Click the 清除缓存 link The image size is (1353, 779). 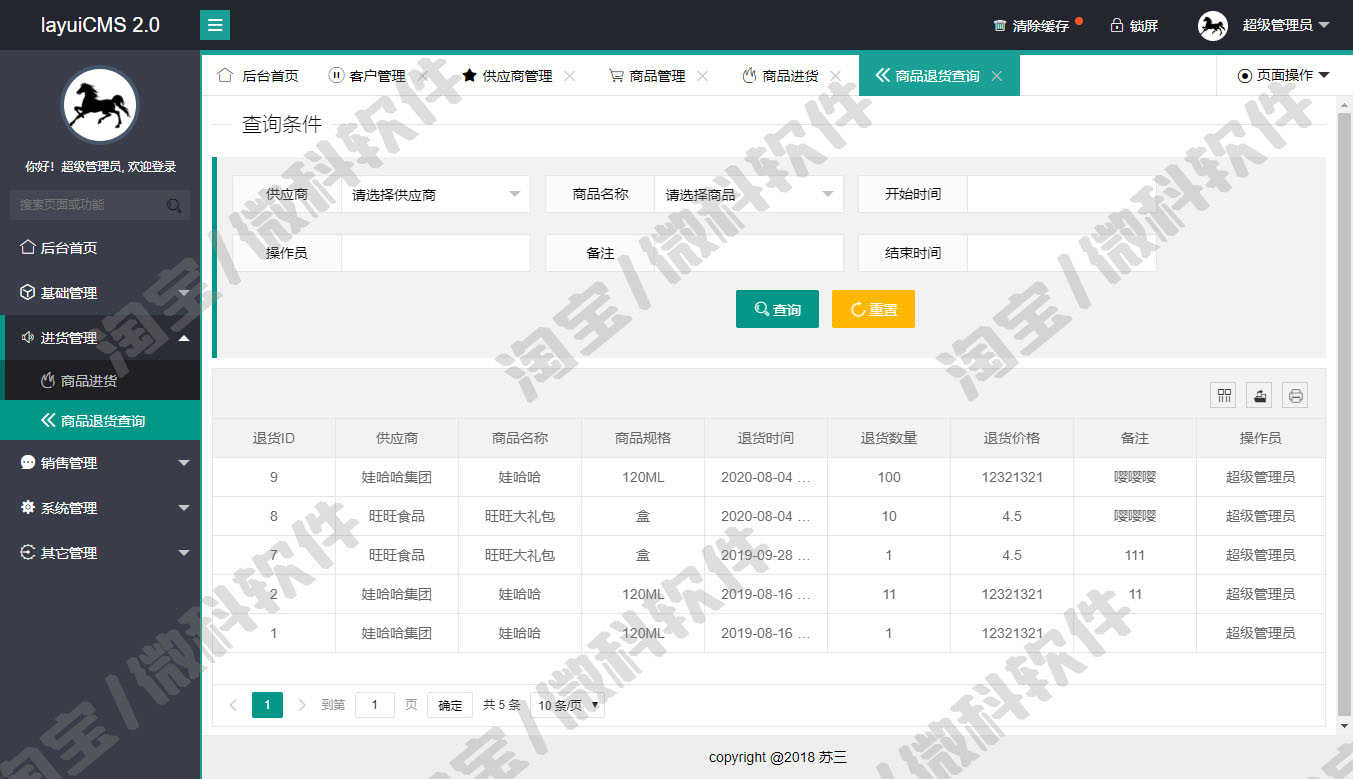(x=1041, y=26)
